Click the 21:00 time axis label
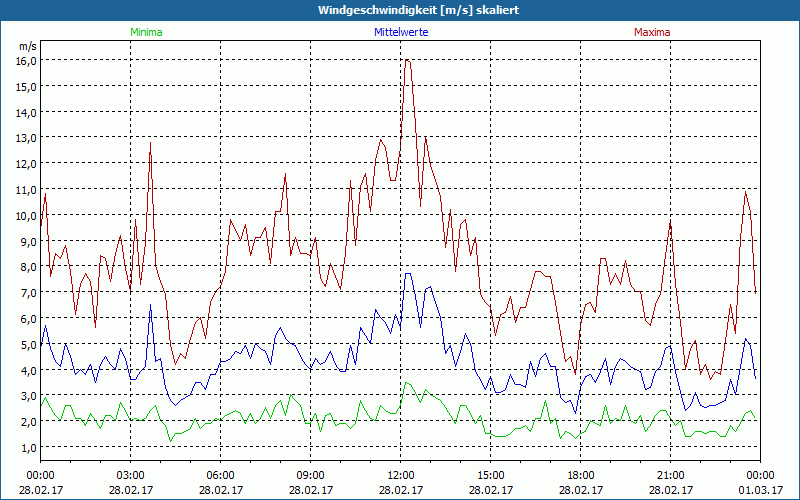The width and height of the screenshot is (800, 500). tap(670, 476)
